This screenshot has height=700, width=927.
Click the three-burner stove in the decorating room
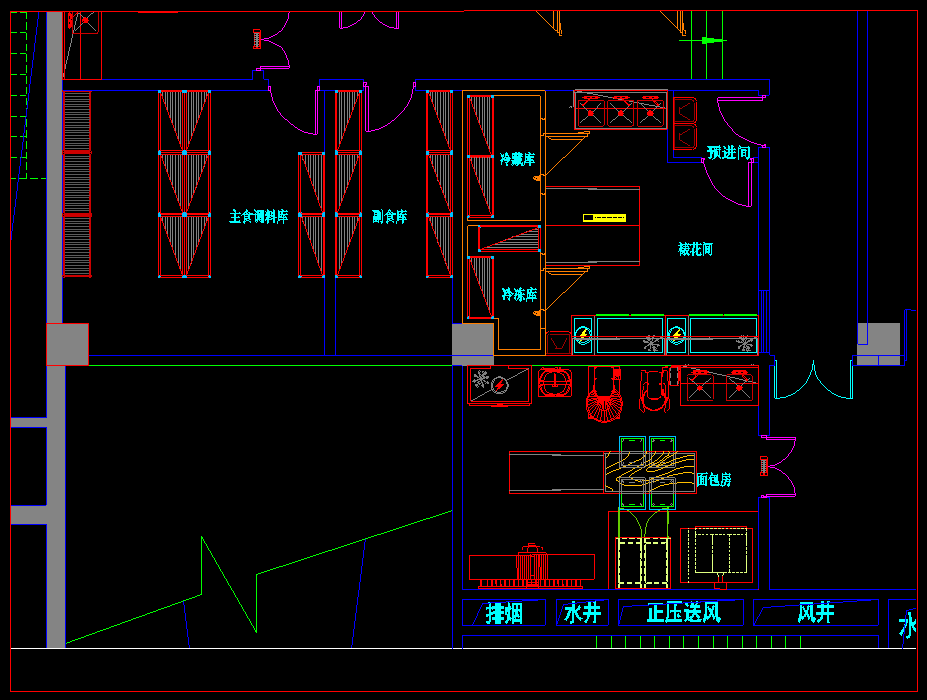point(621,110)
